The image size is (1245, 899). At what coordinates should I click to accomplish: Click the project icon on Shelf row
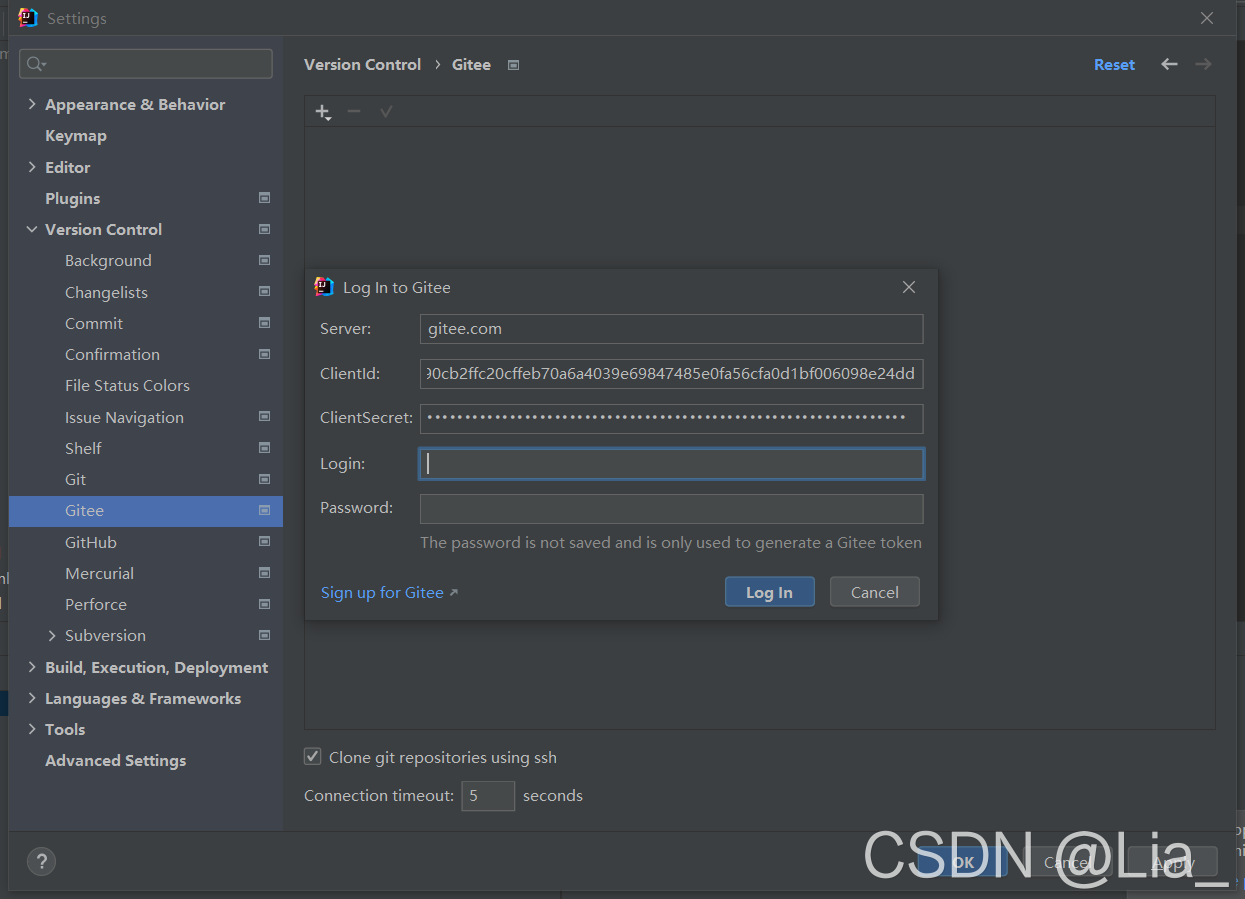tap(264, 448)
